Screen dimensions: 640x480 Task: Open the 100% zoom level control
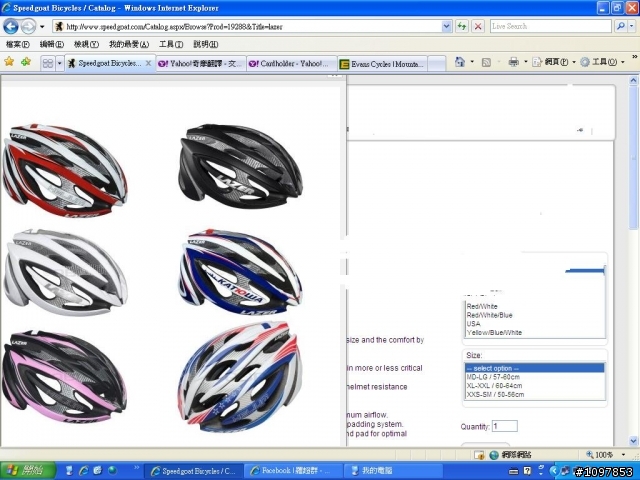pos(606,455)
